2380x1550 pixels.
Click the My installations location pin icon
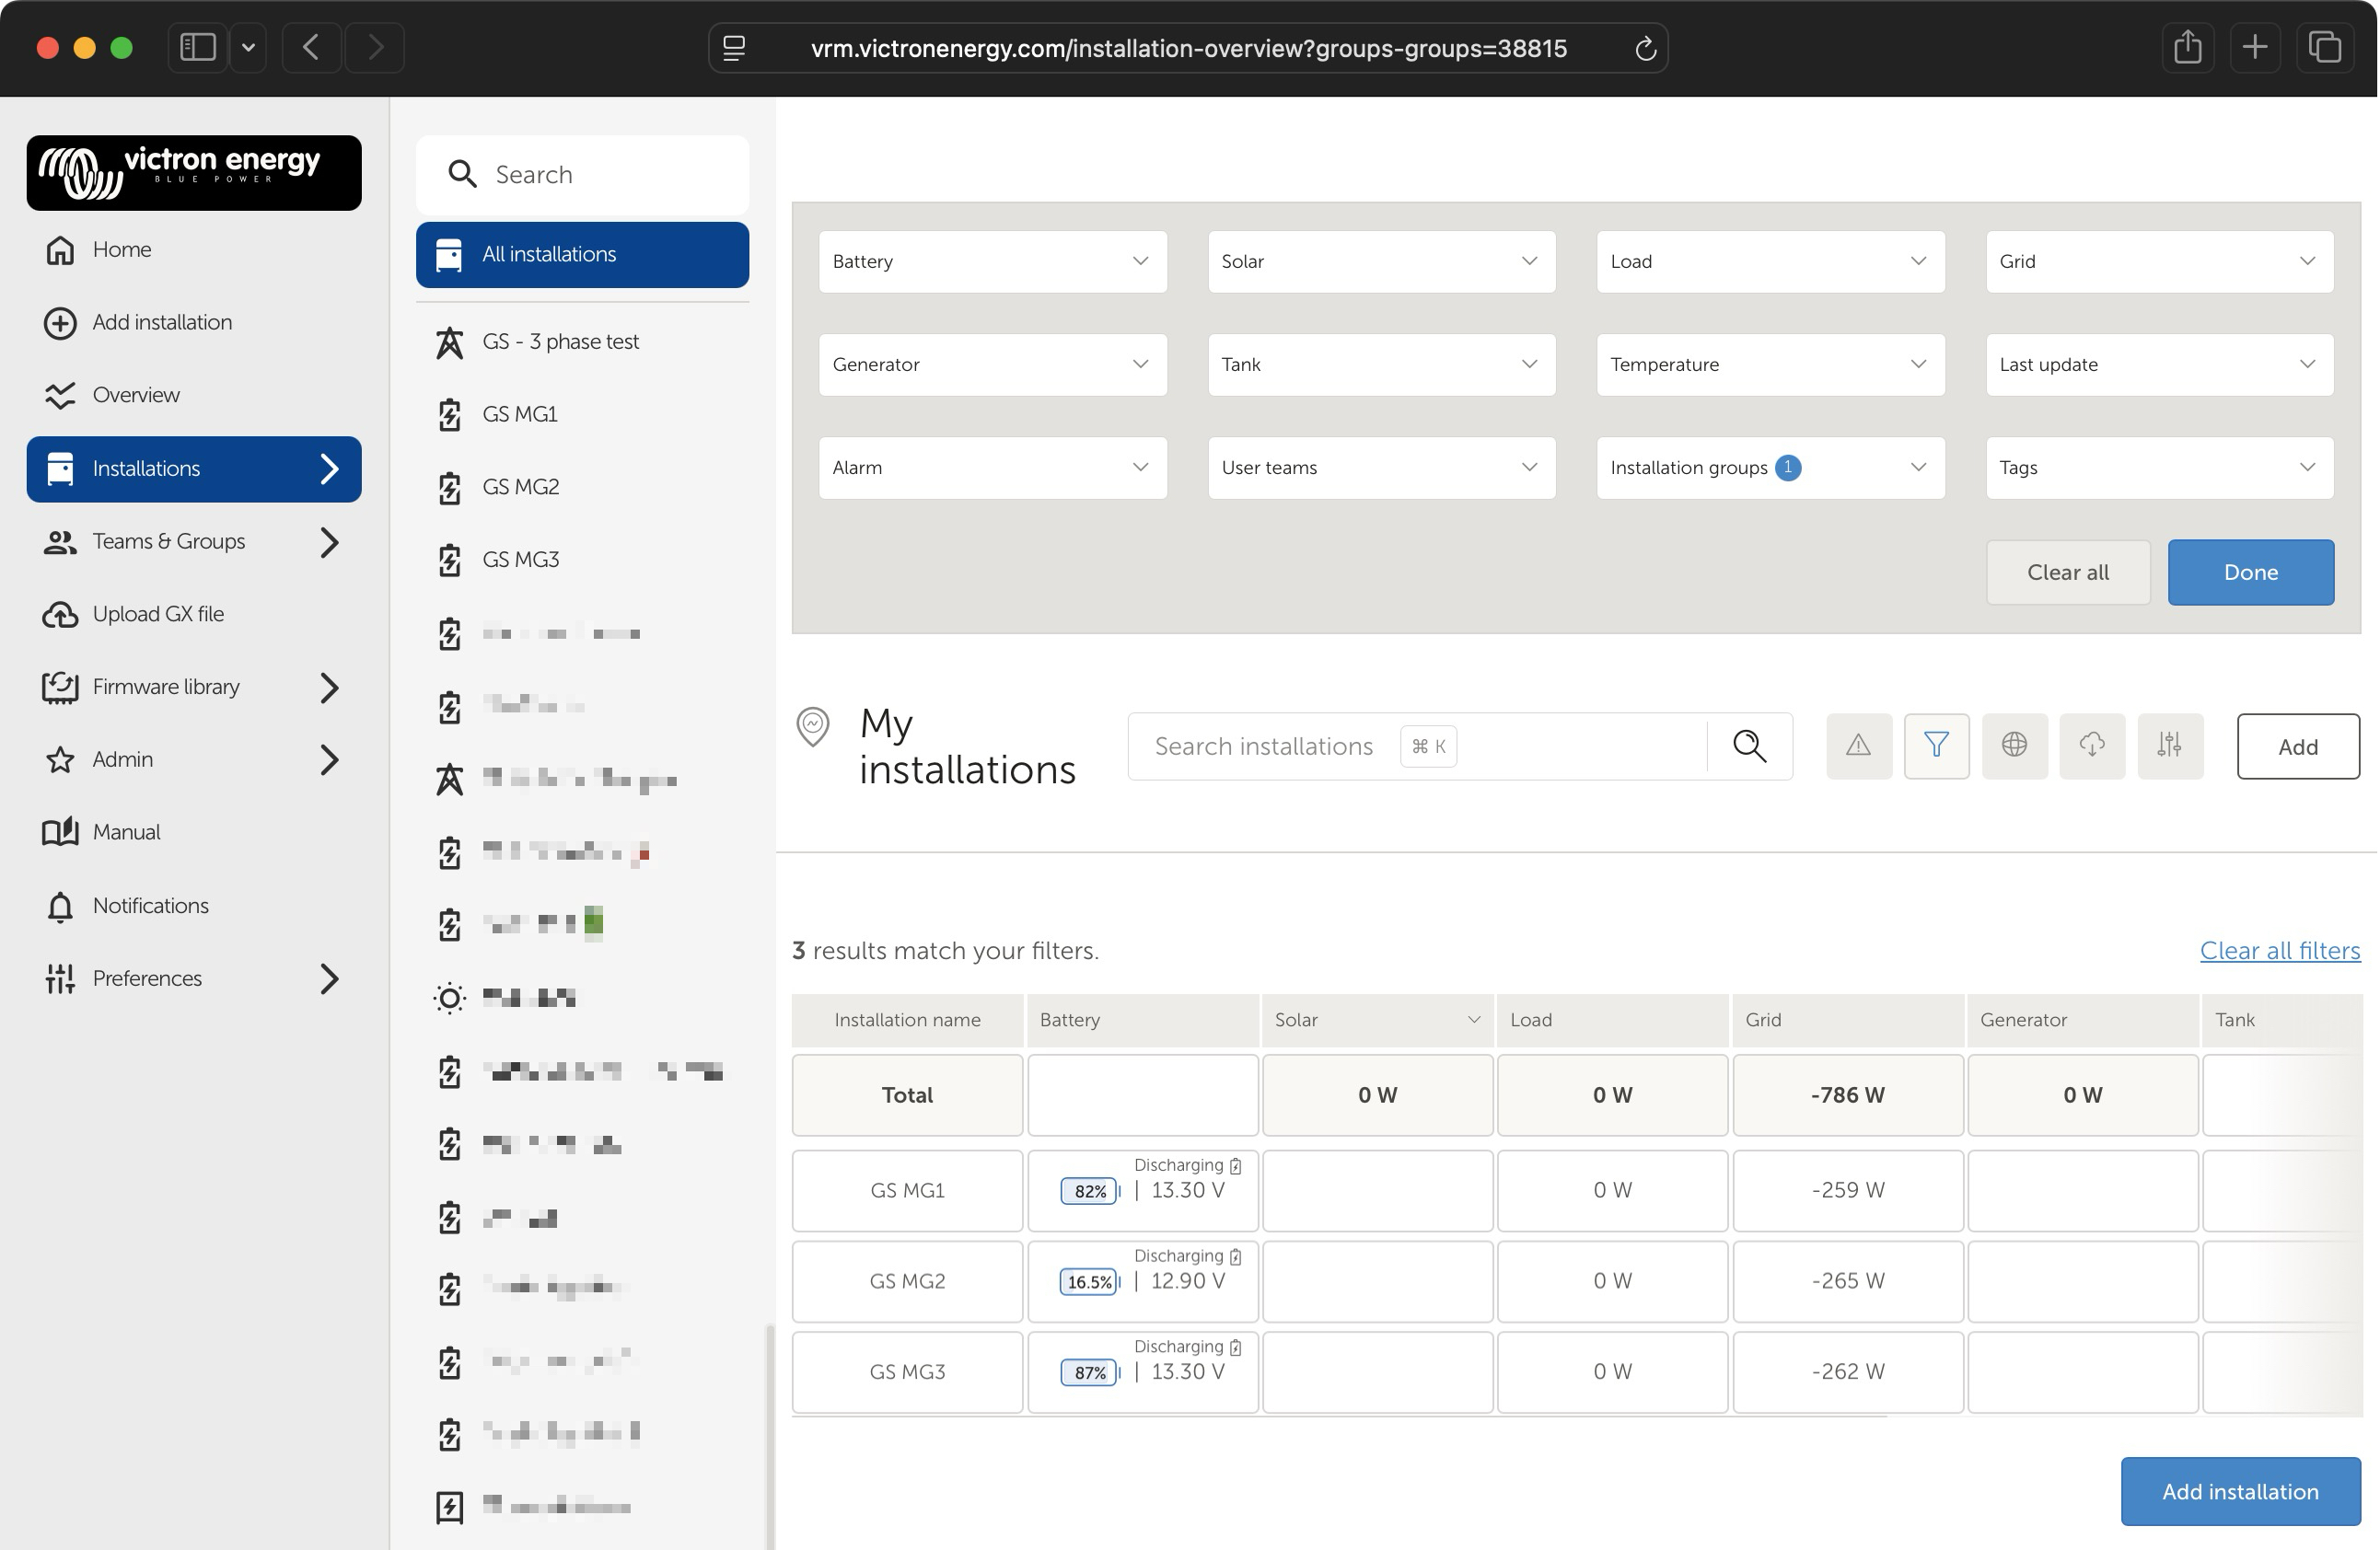[813, 726]
